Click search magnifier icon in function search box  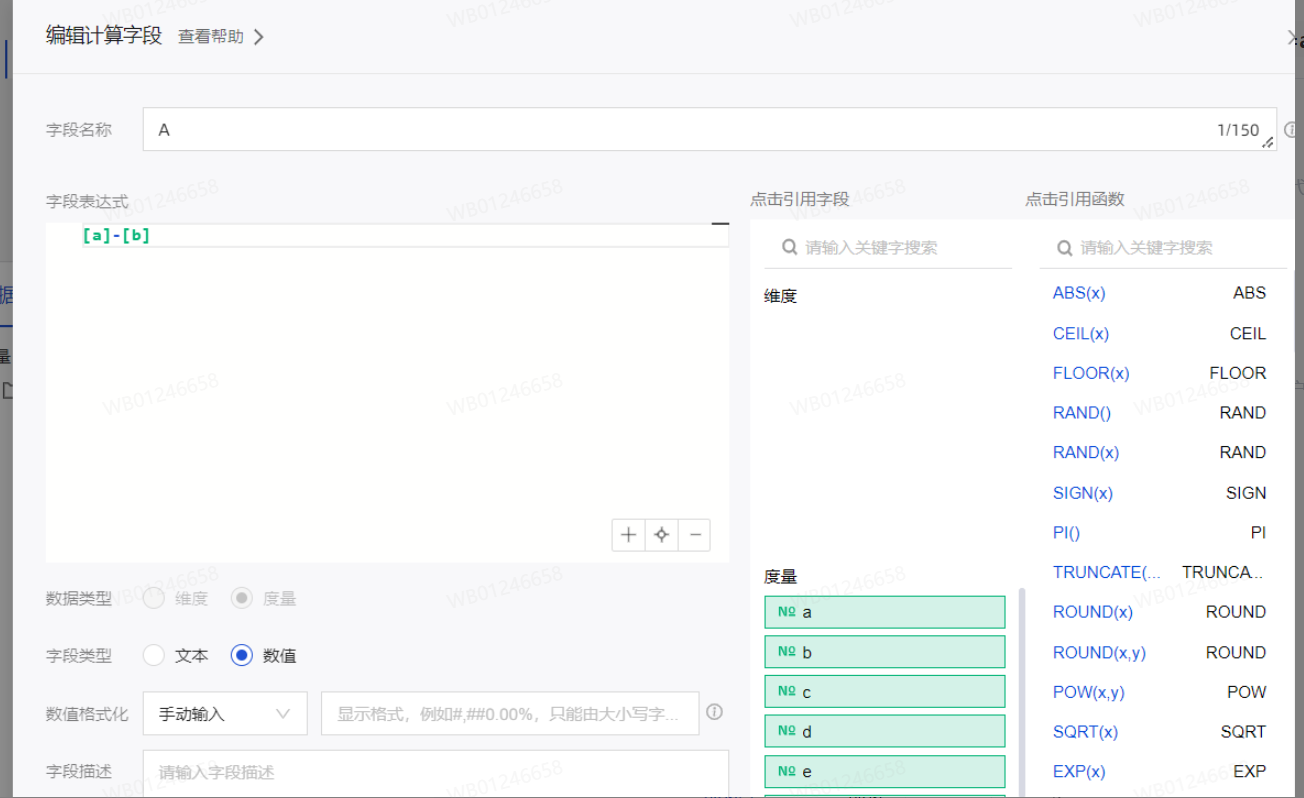[1064, 248]
